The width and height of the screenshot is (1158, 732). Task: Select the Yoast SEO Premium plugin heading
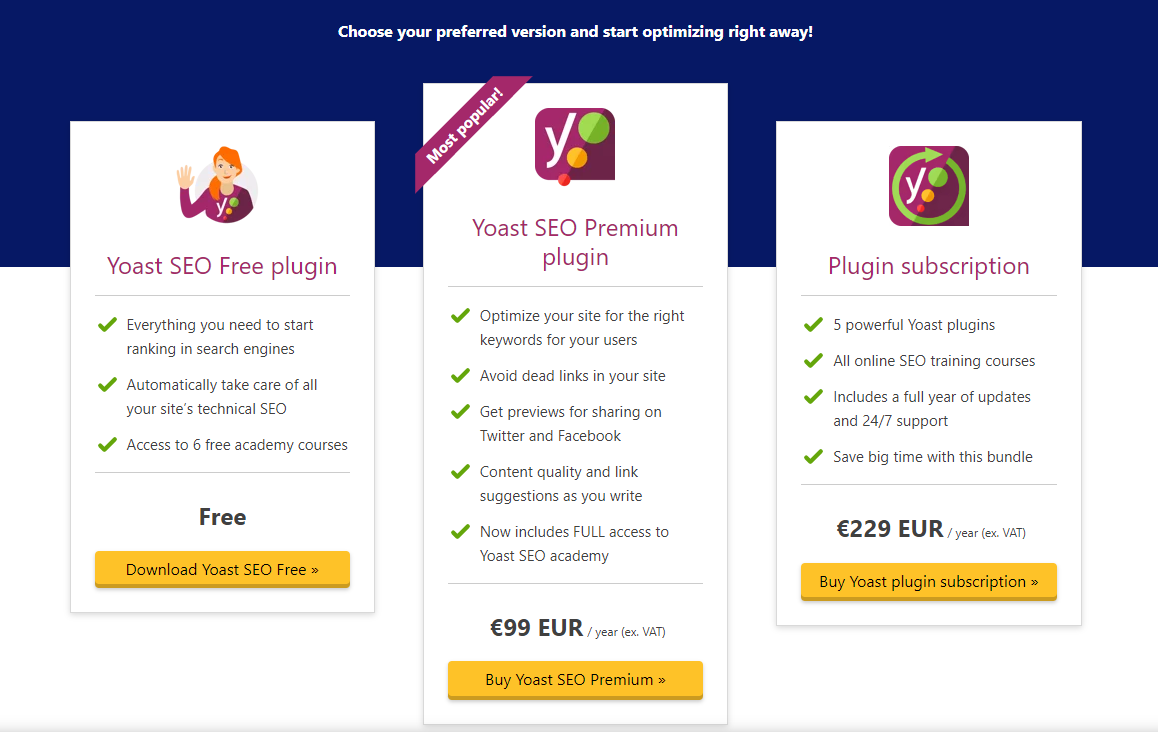[575, 242]
